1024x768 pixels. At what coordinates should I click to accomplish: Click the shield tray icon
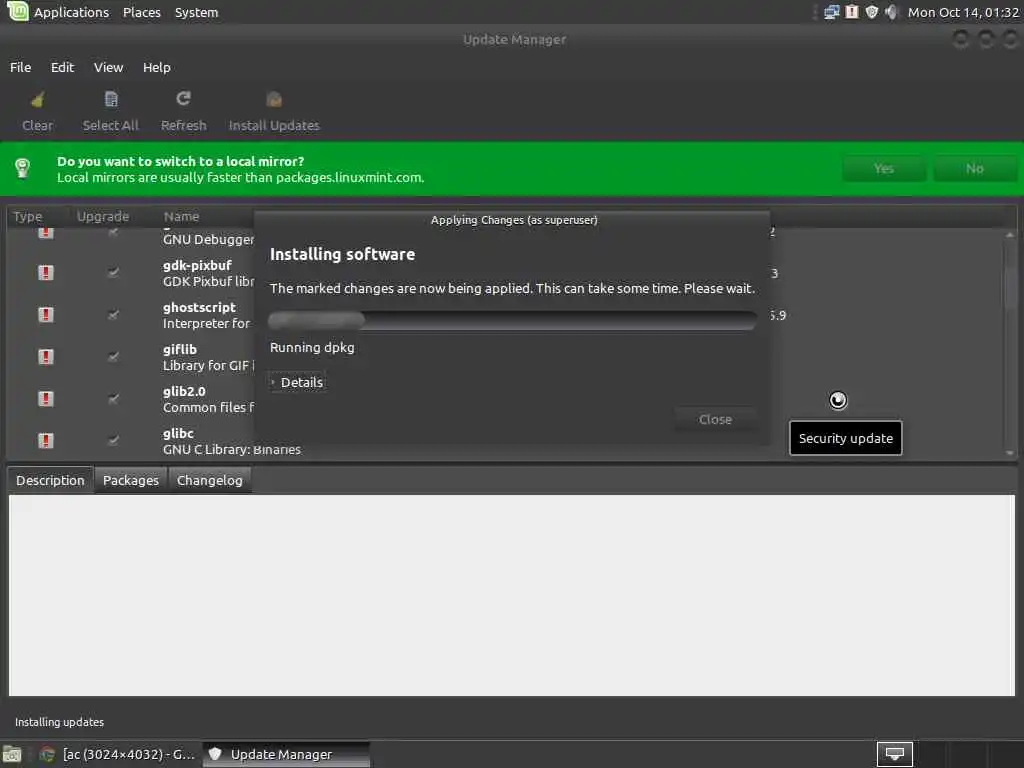coord(871,12)
